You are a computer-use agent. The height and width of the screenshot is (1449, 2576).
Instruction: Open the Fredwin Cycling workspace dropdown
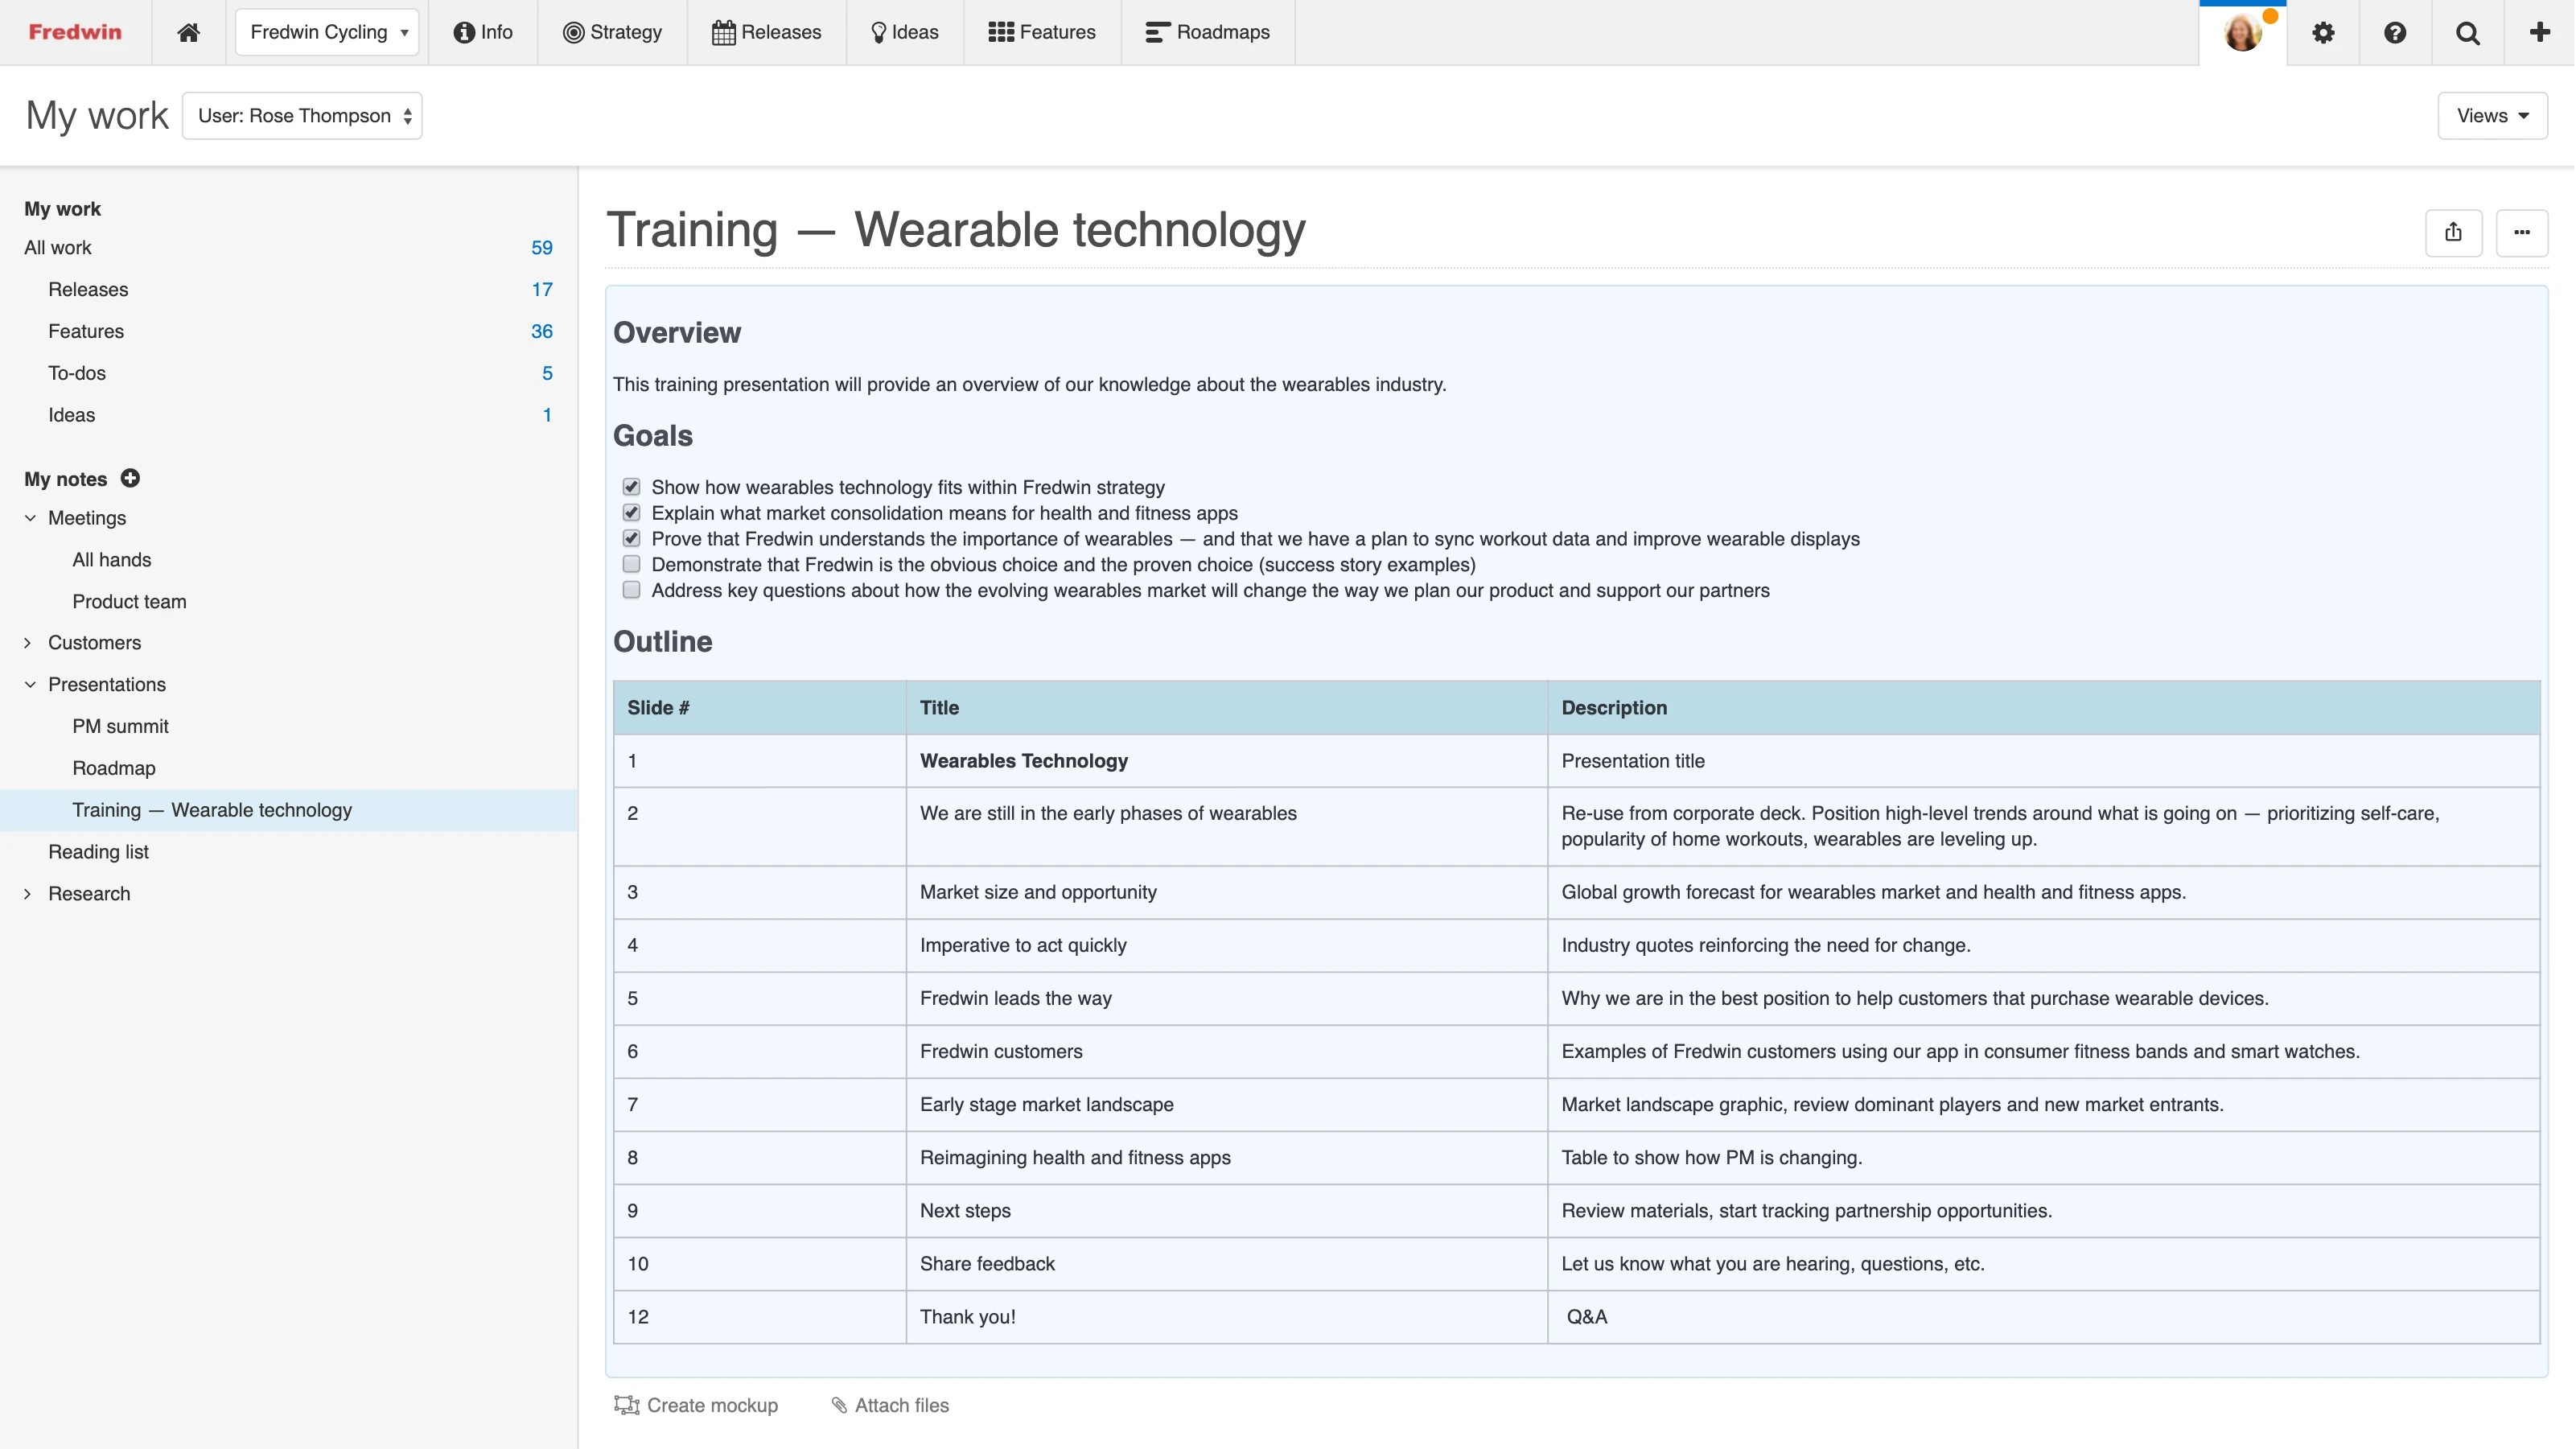coord(327,32)
